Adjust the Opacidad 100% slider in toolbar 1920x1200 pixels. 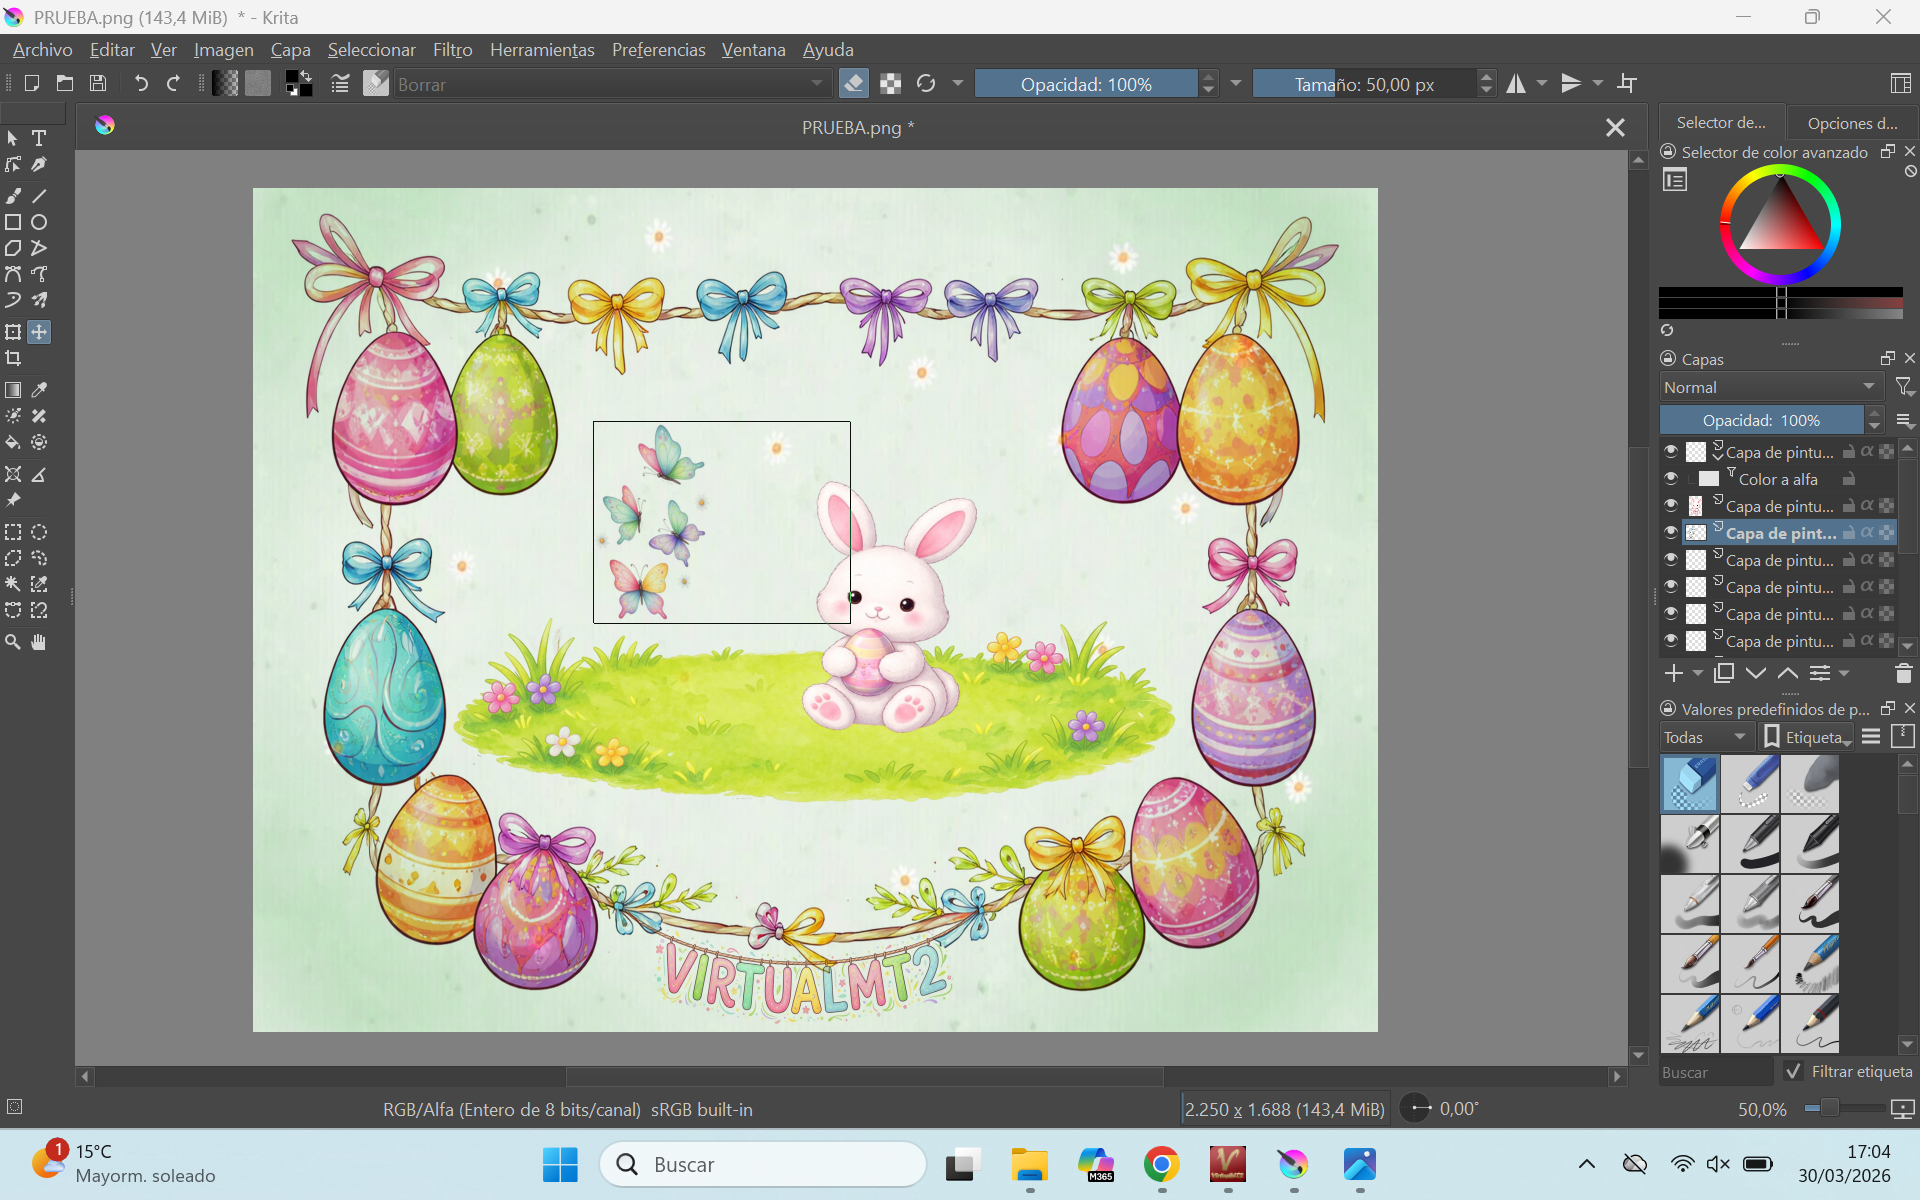1085,84
